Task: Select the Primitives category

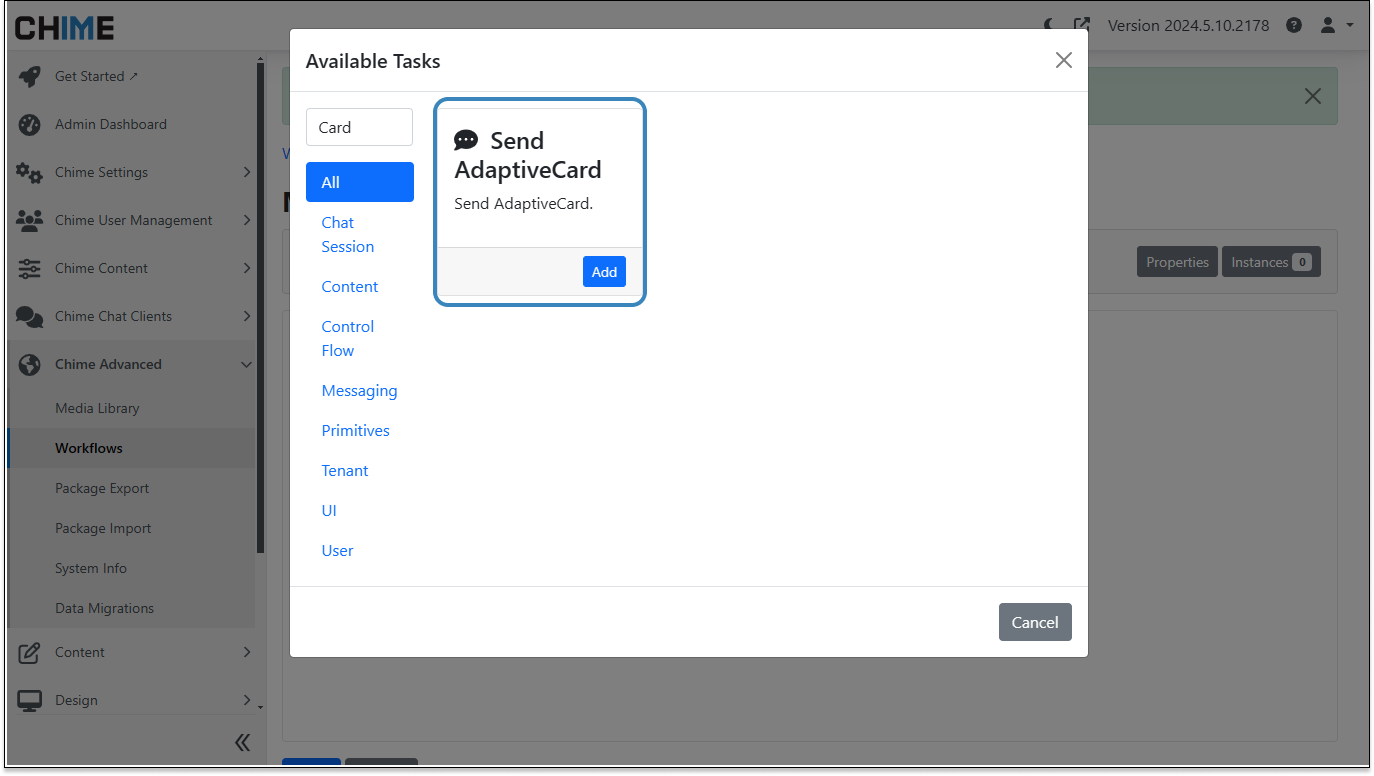Action: 360,430
